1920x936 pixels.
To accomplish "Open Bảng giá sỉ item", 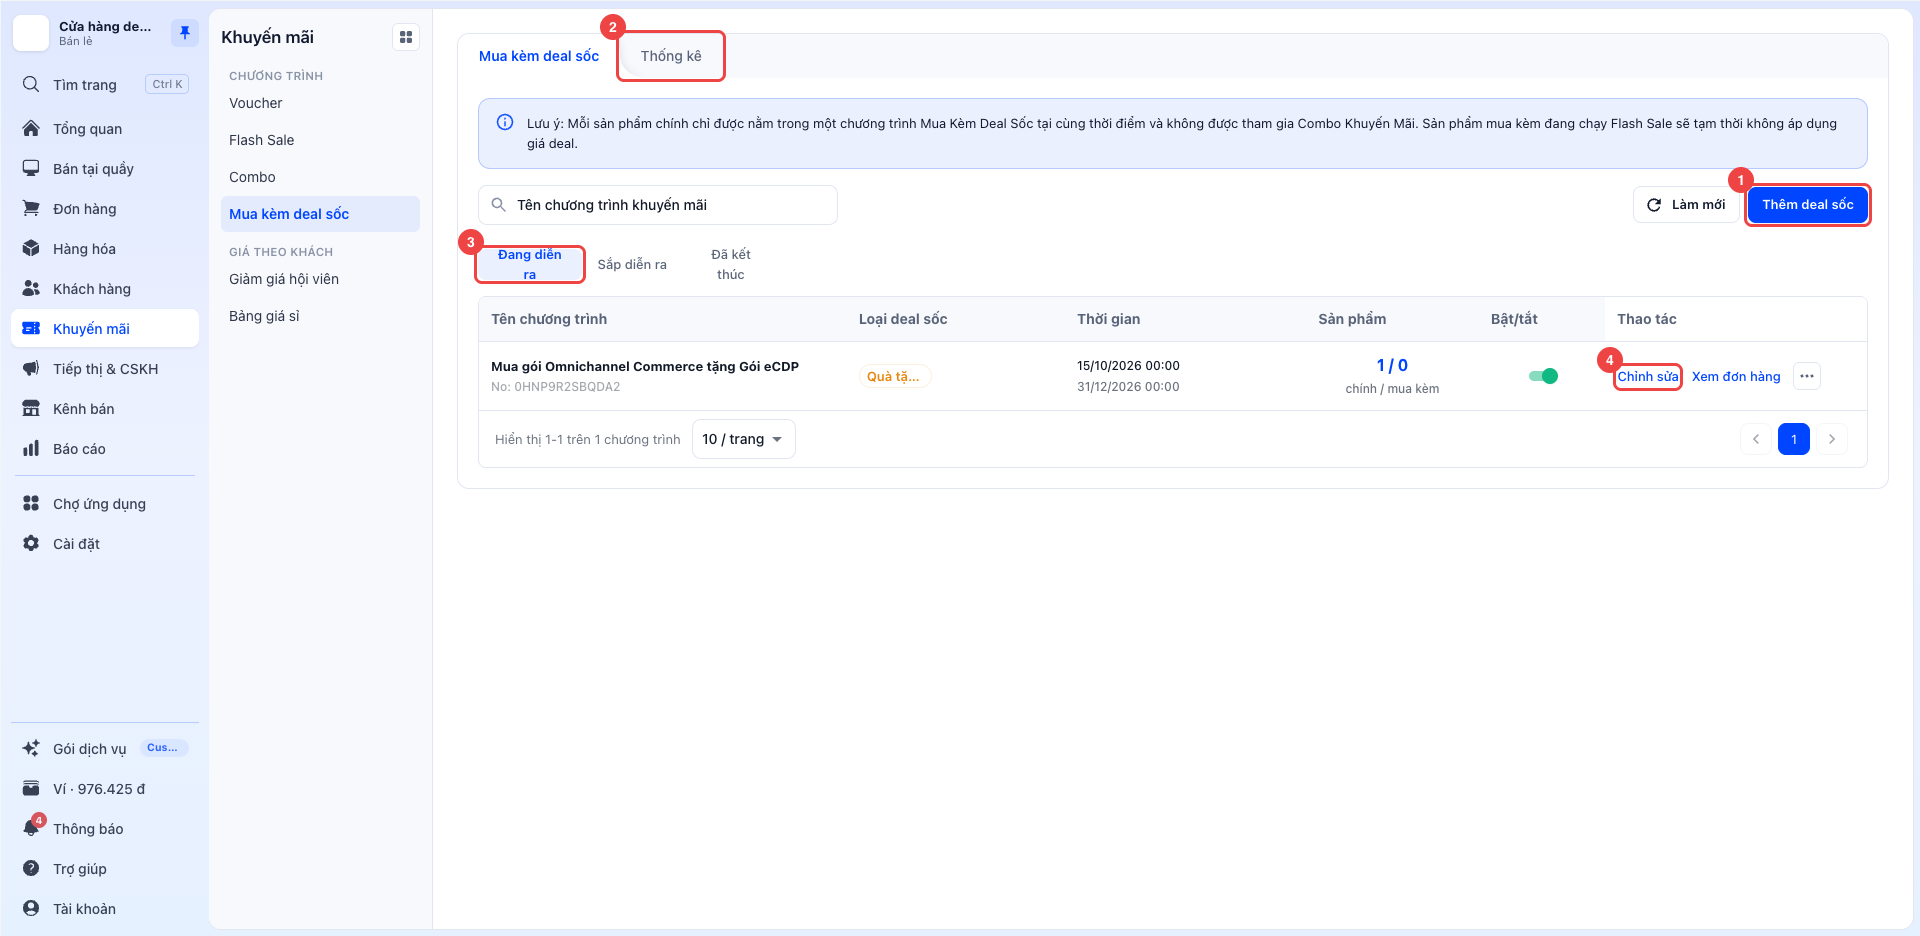I will coord(320,316).
